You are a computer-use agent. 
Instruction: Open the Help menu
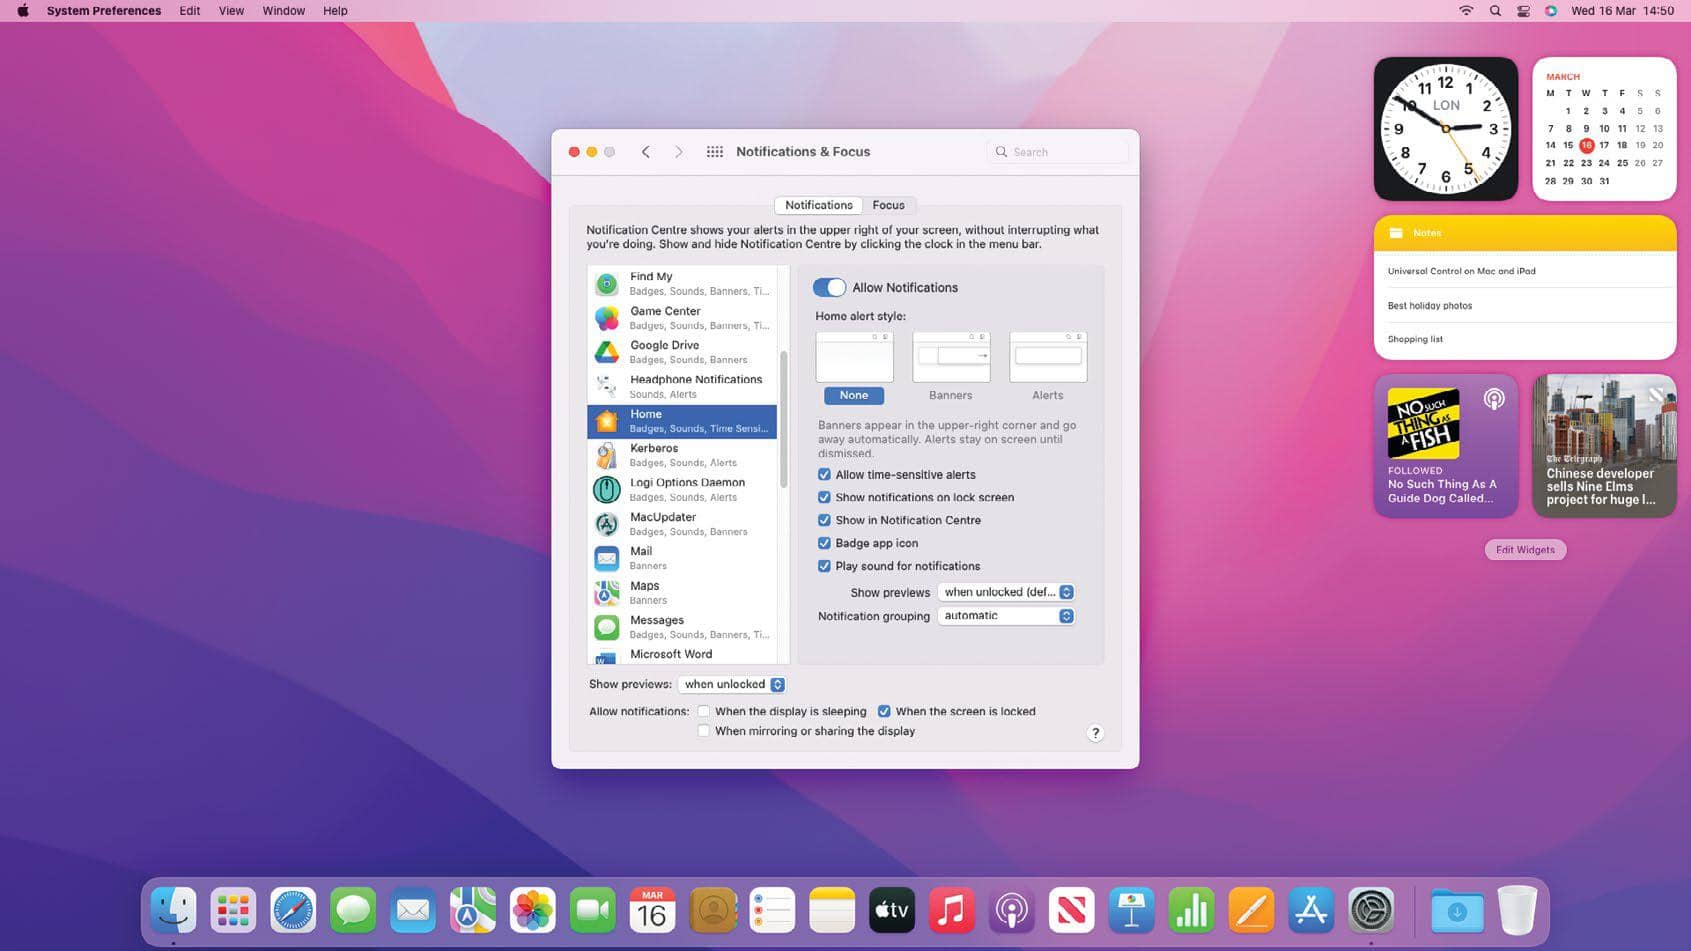(x=335, y=11)
